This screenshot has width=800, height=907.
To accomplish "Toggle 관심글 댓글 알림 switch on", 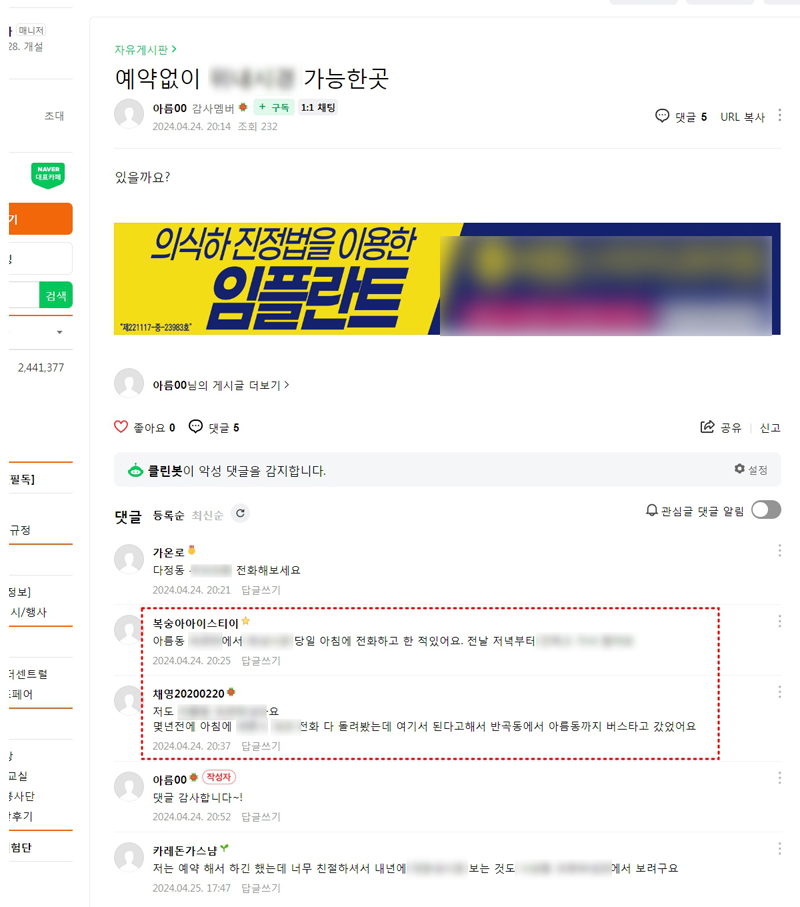I will coord(766,510).
